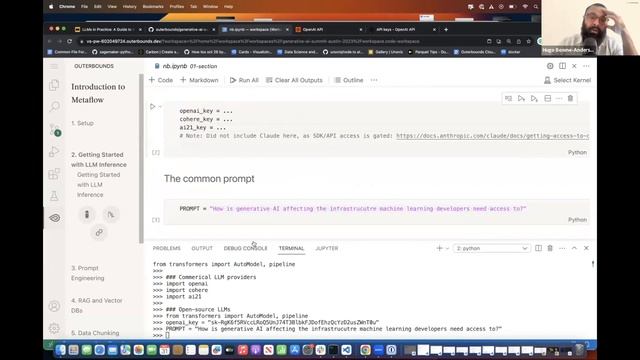The width and height of the screenshot is (640, 360).
Task: Click the Chrome address bar
Action: click(282, 41)
